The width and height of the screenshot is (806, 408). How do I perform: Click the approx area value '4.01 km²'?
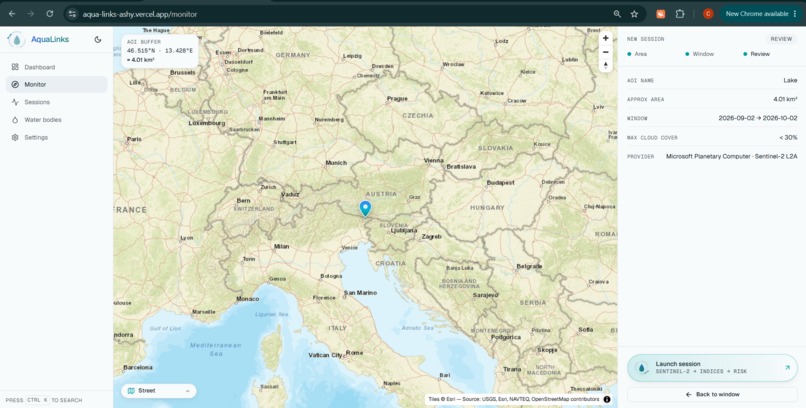785,99
